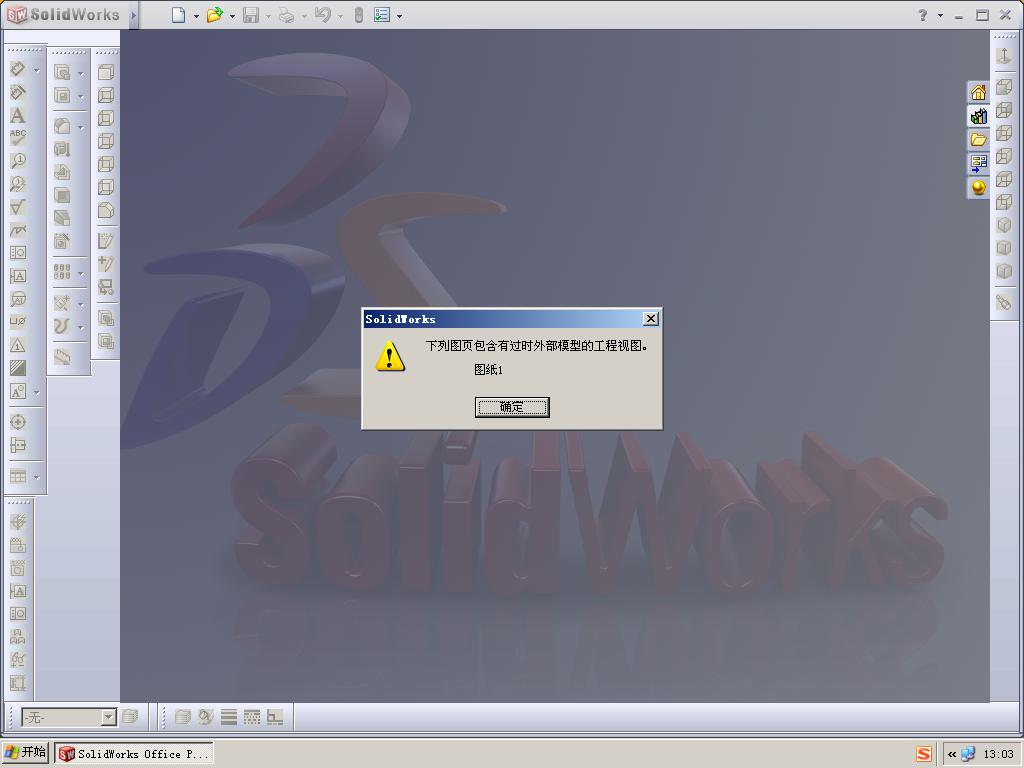The width and height of the screenshot is (1024, 768).
Task: Click the Open folder icon in the top toolbar
Action: pos(214,15)
